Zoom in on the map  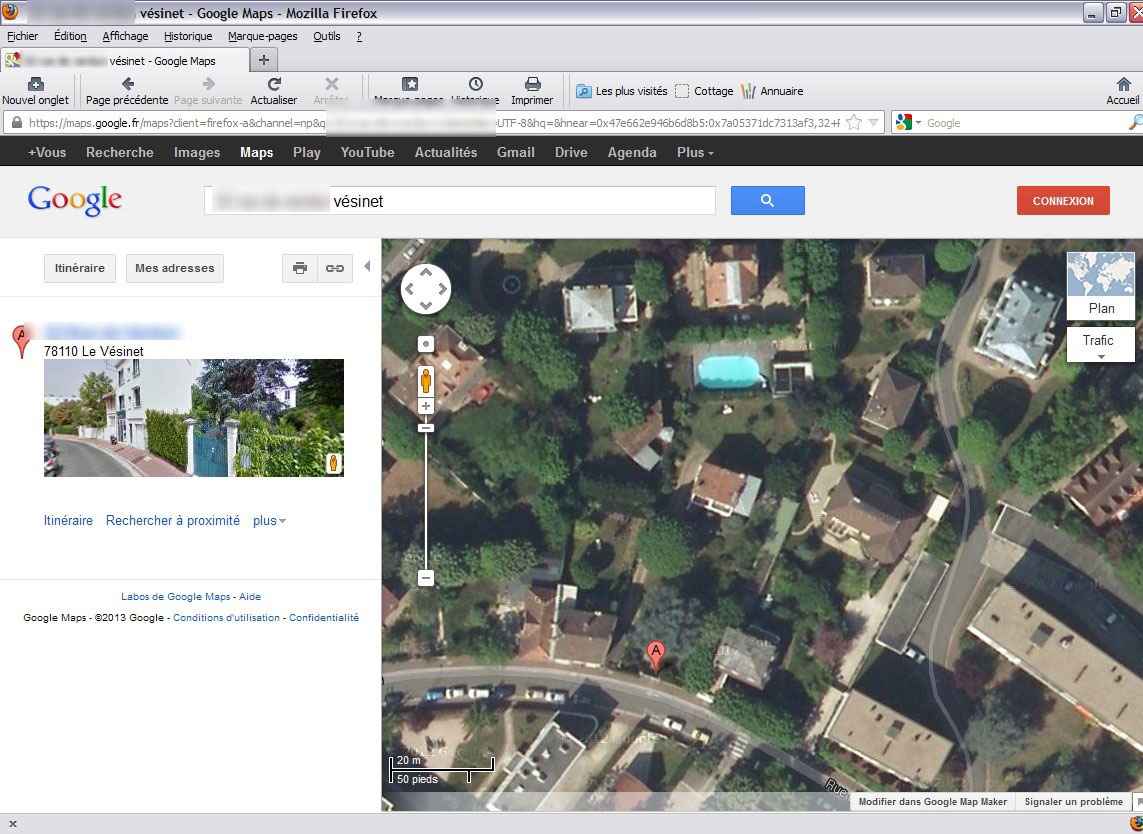pyautogui.click(x=426, y=406)
